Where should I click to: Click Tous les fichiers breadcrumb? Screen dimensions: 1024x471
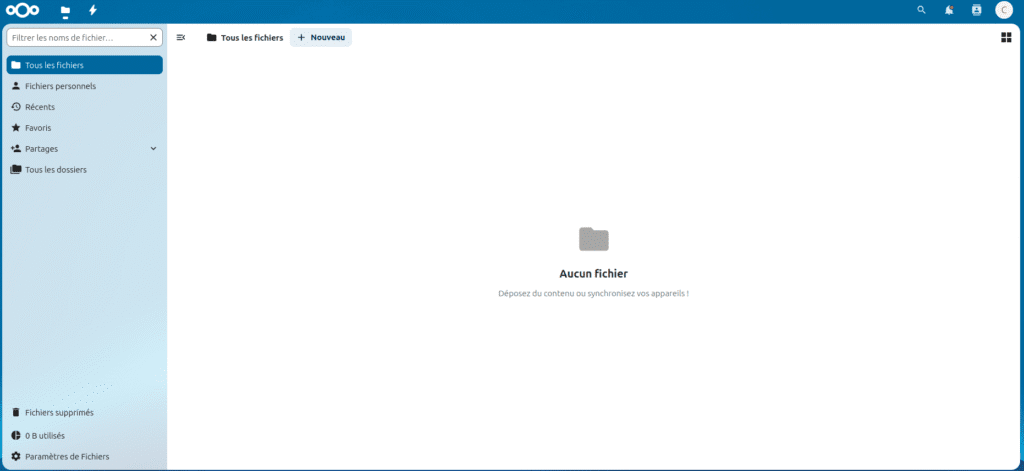[x=245, y=37]
